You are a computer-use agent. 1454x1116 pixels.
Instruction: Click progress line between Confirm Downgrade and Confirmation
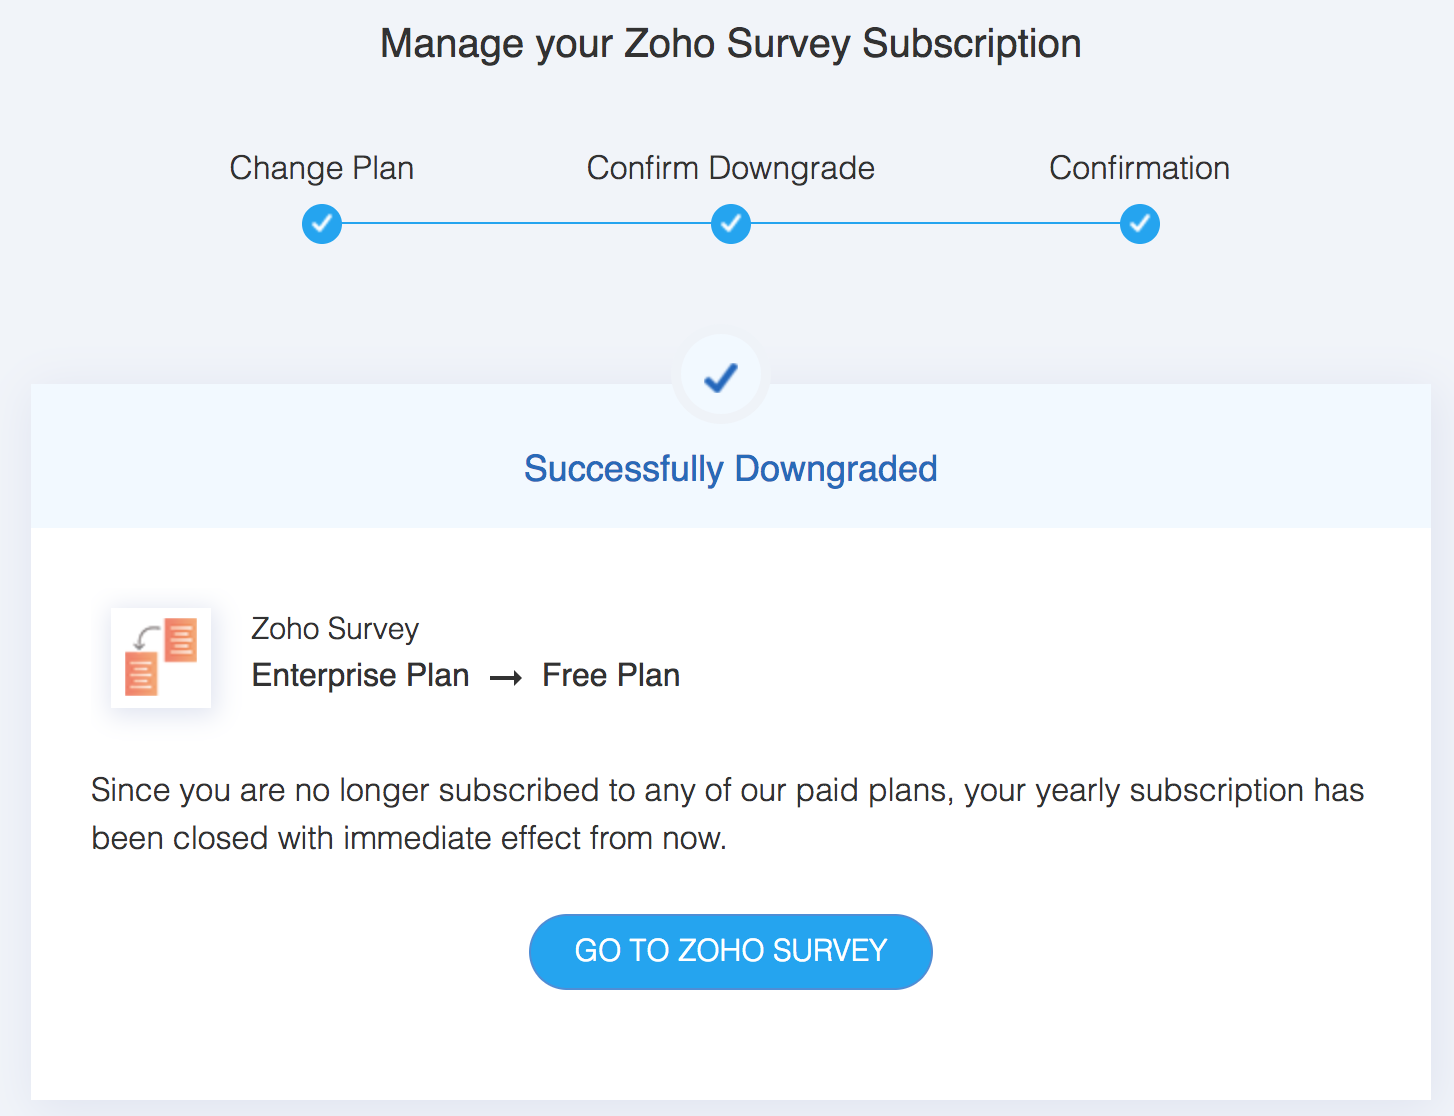pyautogui.click(x=935, y=224)
